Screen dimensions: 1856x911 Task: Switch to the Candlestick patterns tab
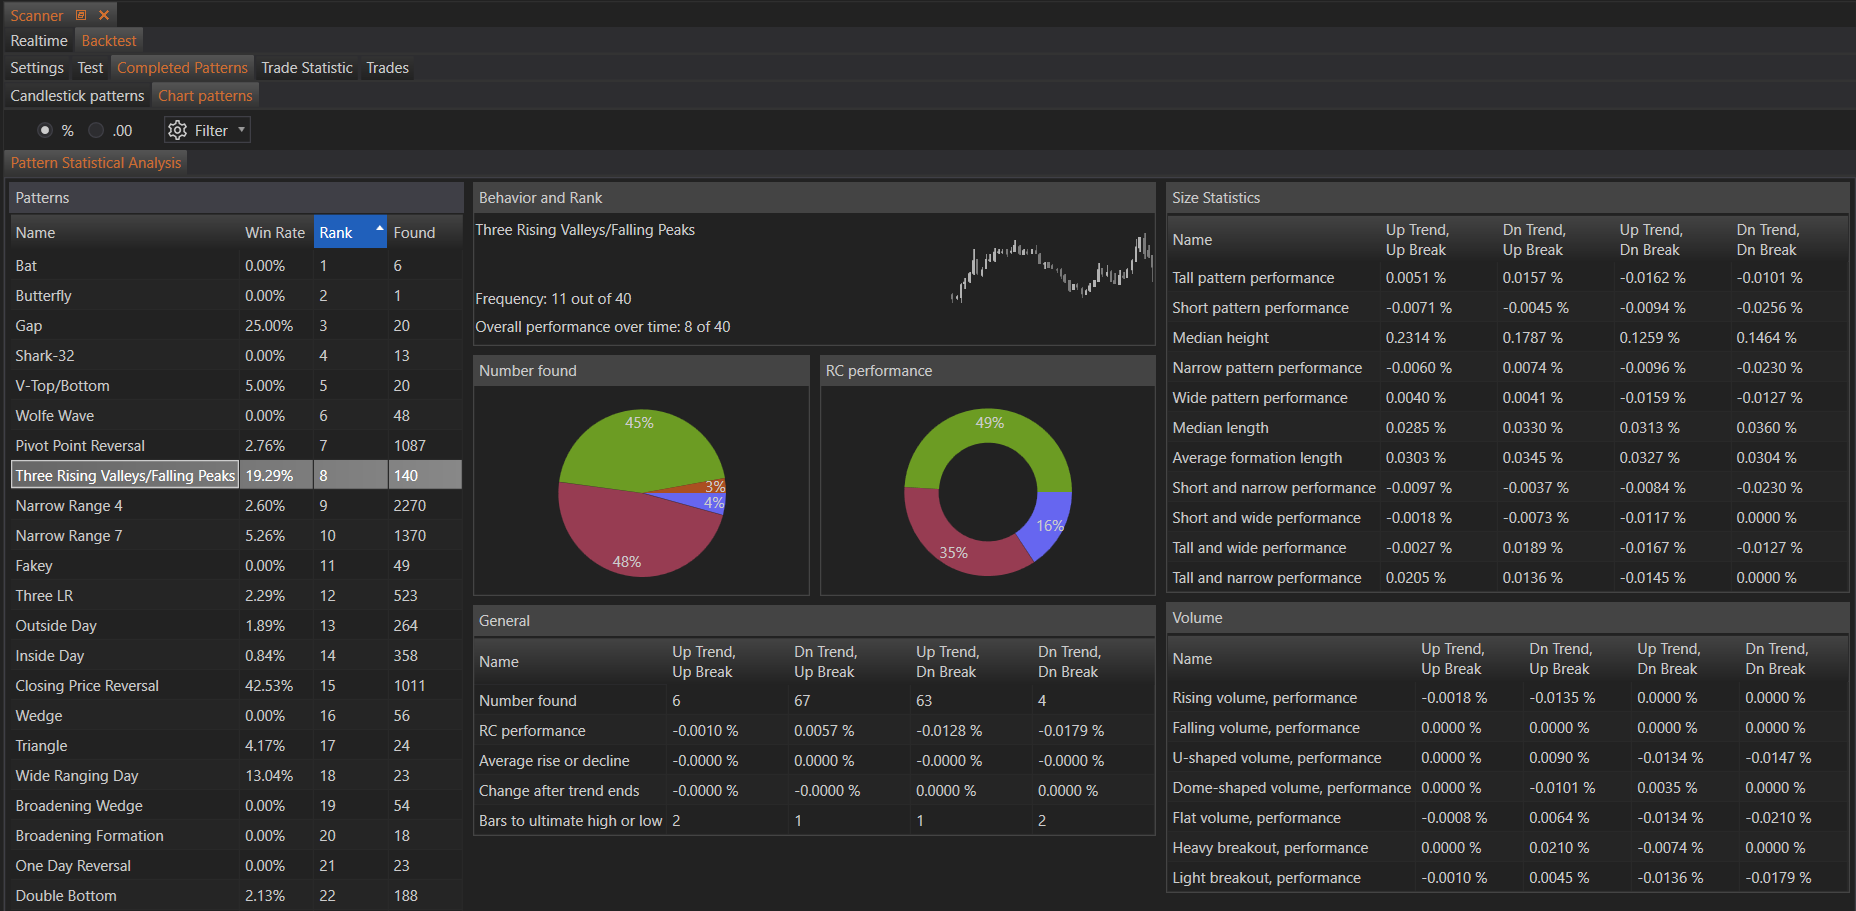[x=77, y=96]
